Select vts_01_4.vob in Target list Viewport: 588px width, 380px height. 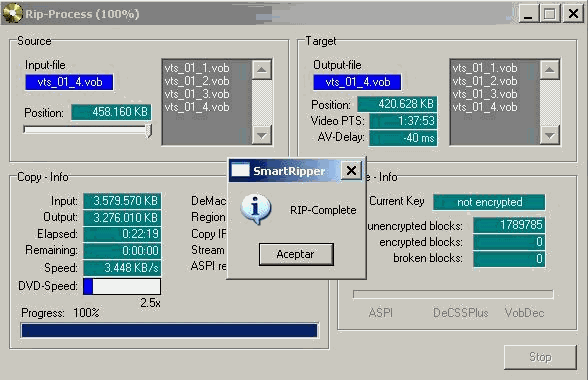click(484, 107)
